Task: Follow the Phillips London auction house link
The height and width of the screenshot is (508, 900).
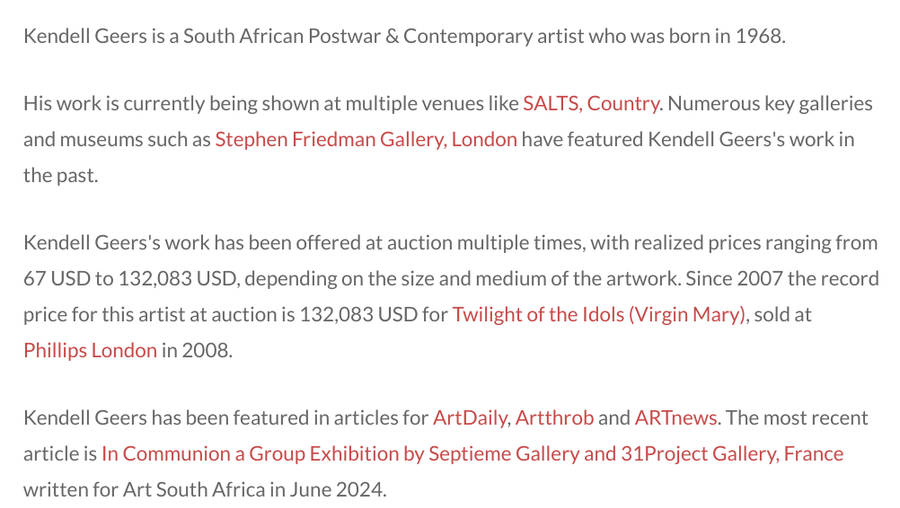Action: [90, 350]
